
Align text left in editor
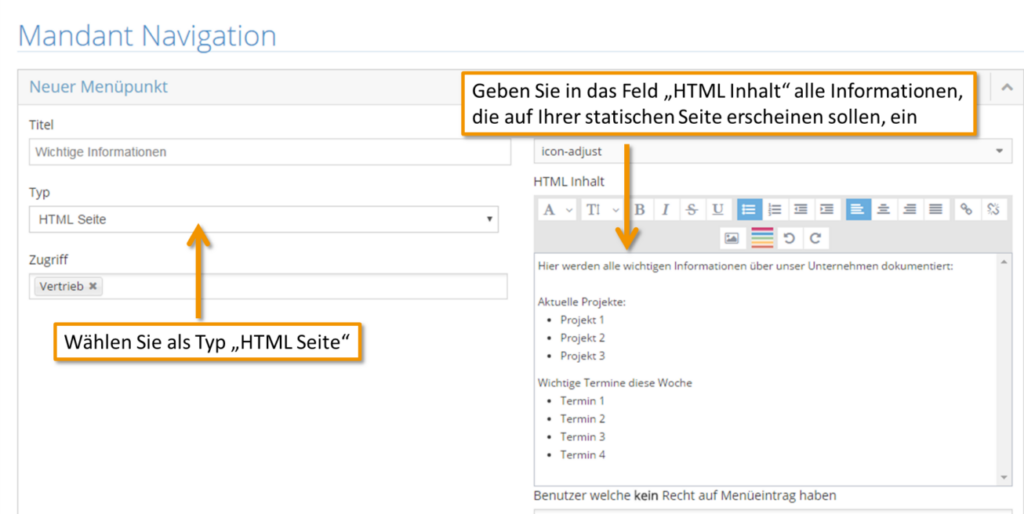click(858, 210)
